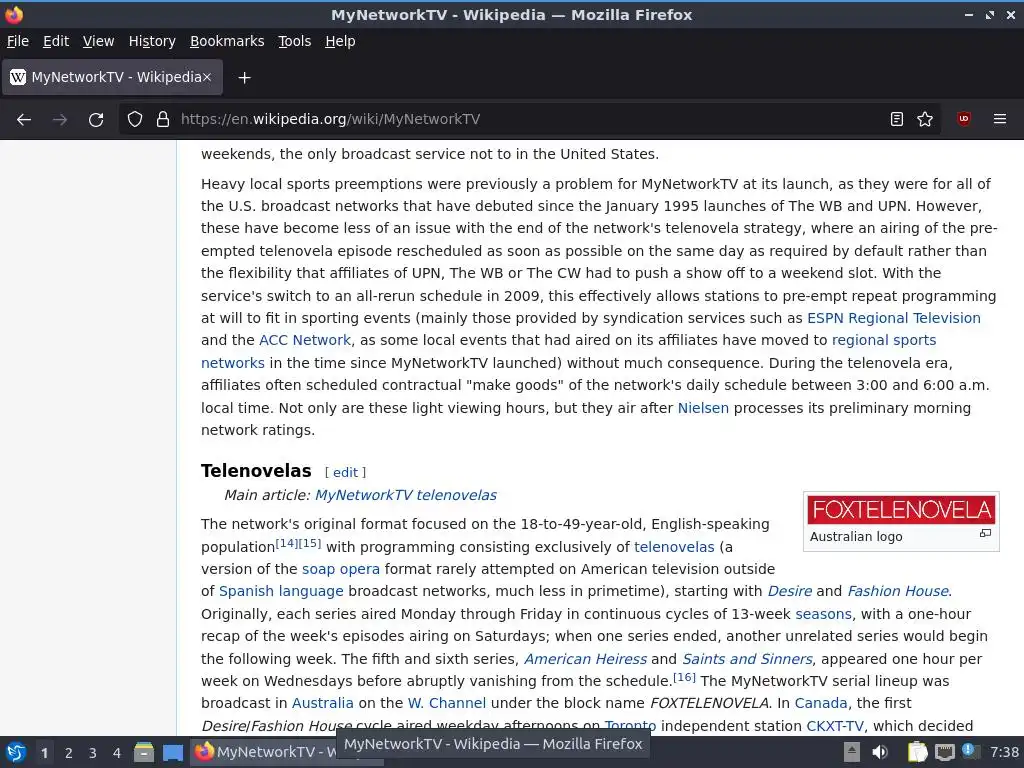Follow the W. Channel link

[x=447, y=703]
